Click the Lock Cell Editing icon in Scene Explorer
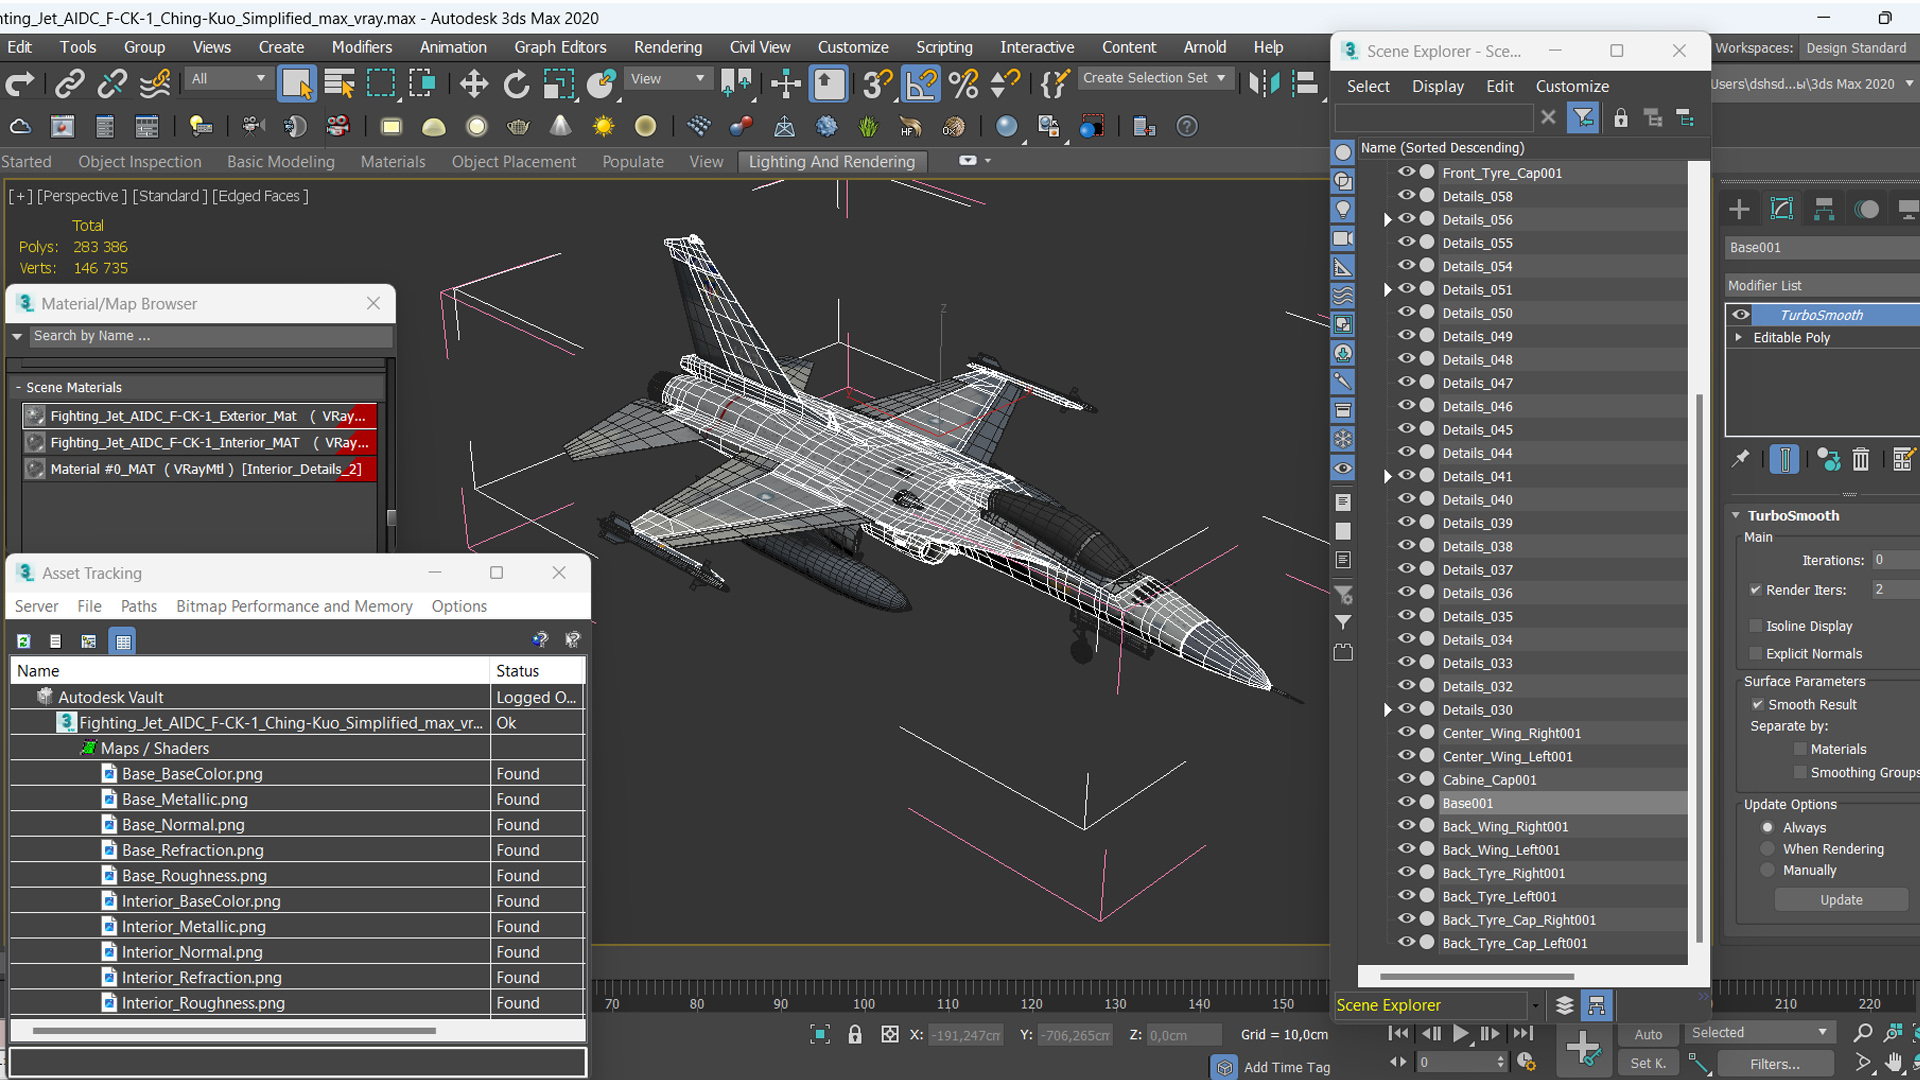 click(1621, 118)
